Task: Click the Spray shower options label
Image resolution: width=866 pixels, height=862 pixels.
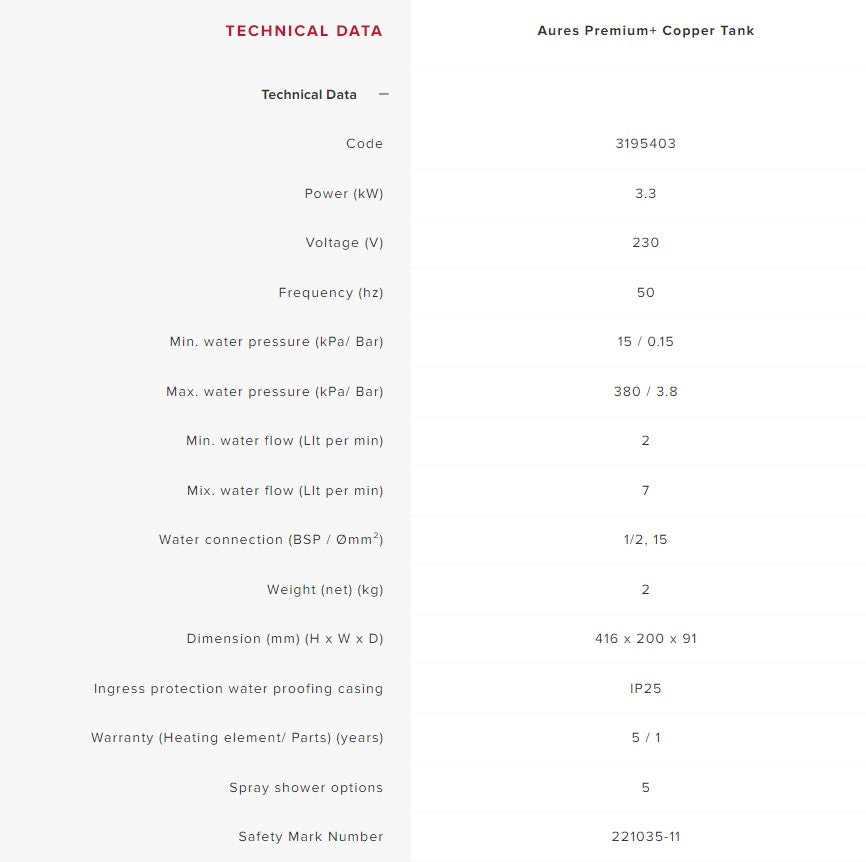Action: tap(306, 787)
